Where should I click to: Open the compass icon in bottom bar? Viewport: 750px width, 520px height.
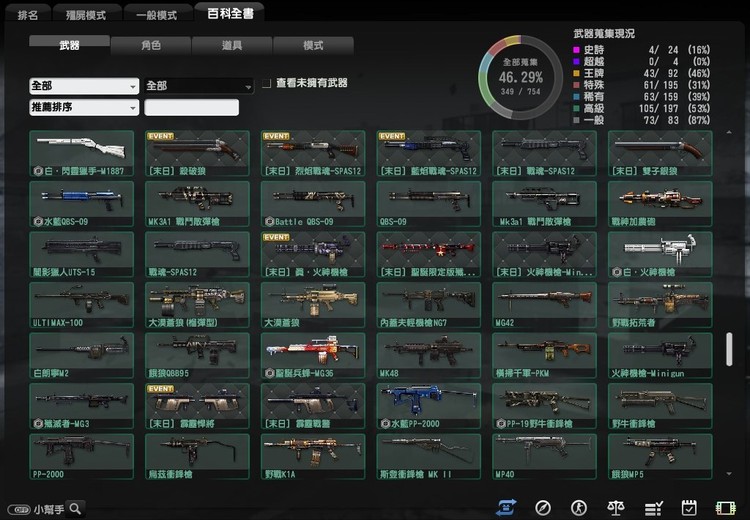click(543, 507)
